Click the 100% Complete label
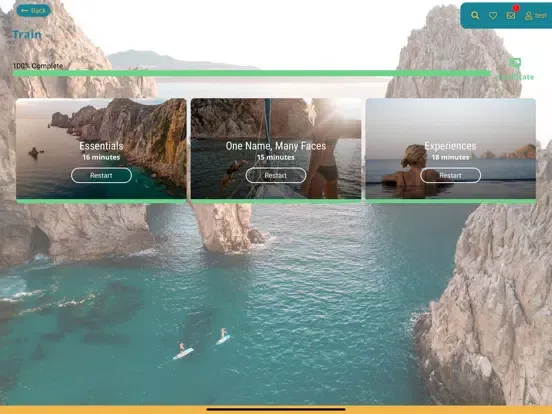The image size is (552, 414). 38,66
